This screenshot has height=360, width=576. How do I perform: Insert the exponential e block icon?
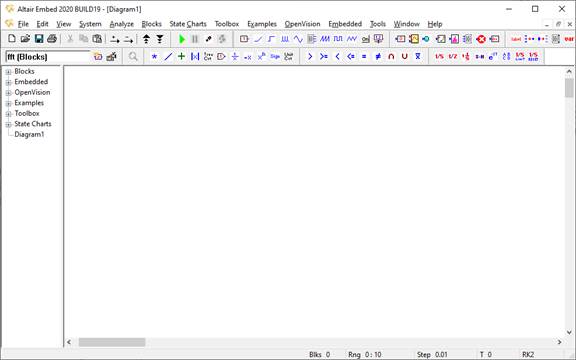pos(493,57)
